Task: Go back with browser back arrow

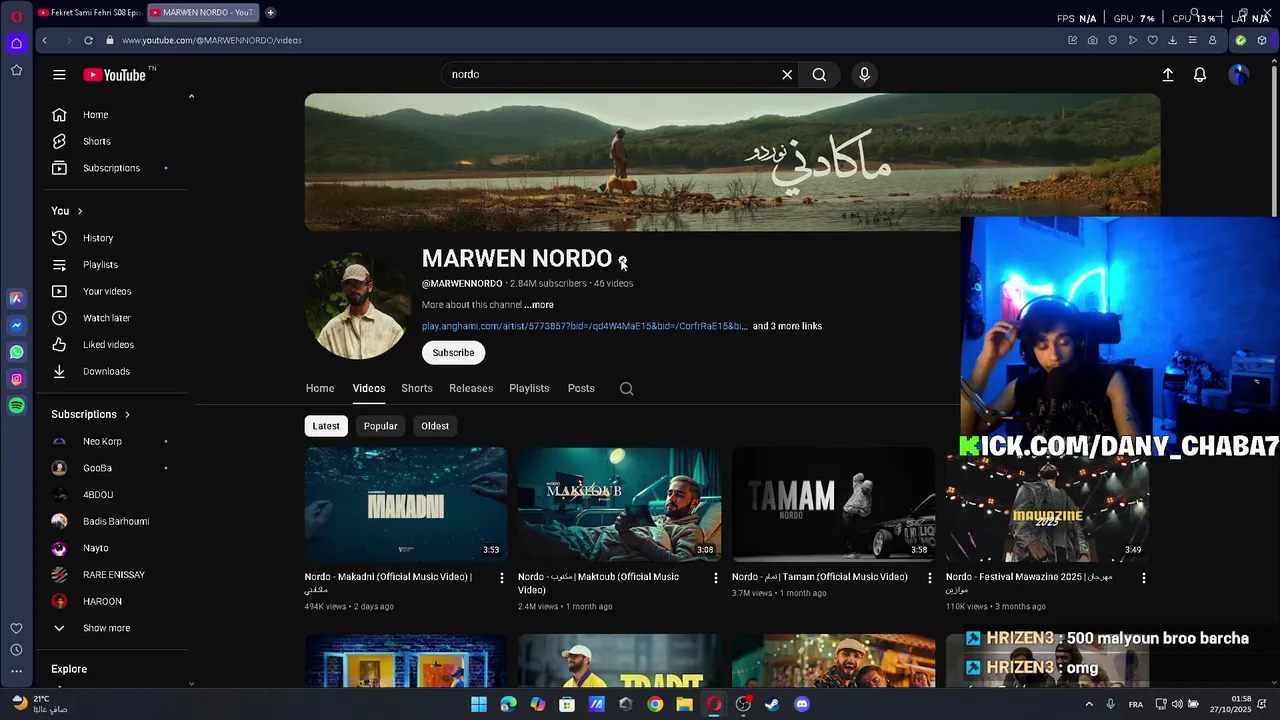Action: (x=44, y=40)
